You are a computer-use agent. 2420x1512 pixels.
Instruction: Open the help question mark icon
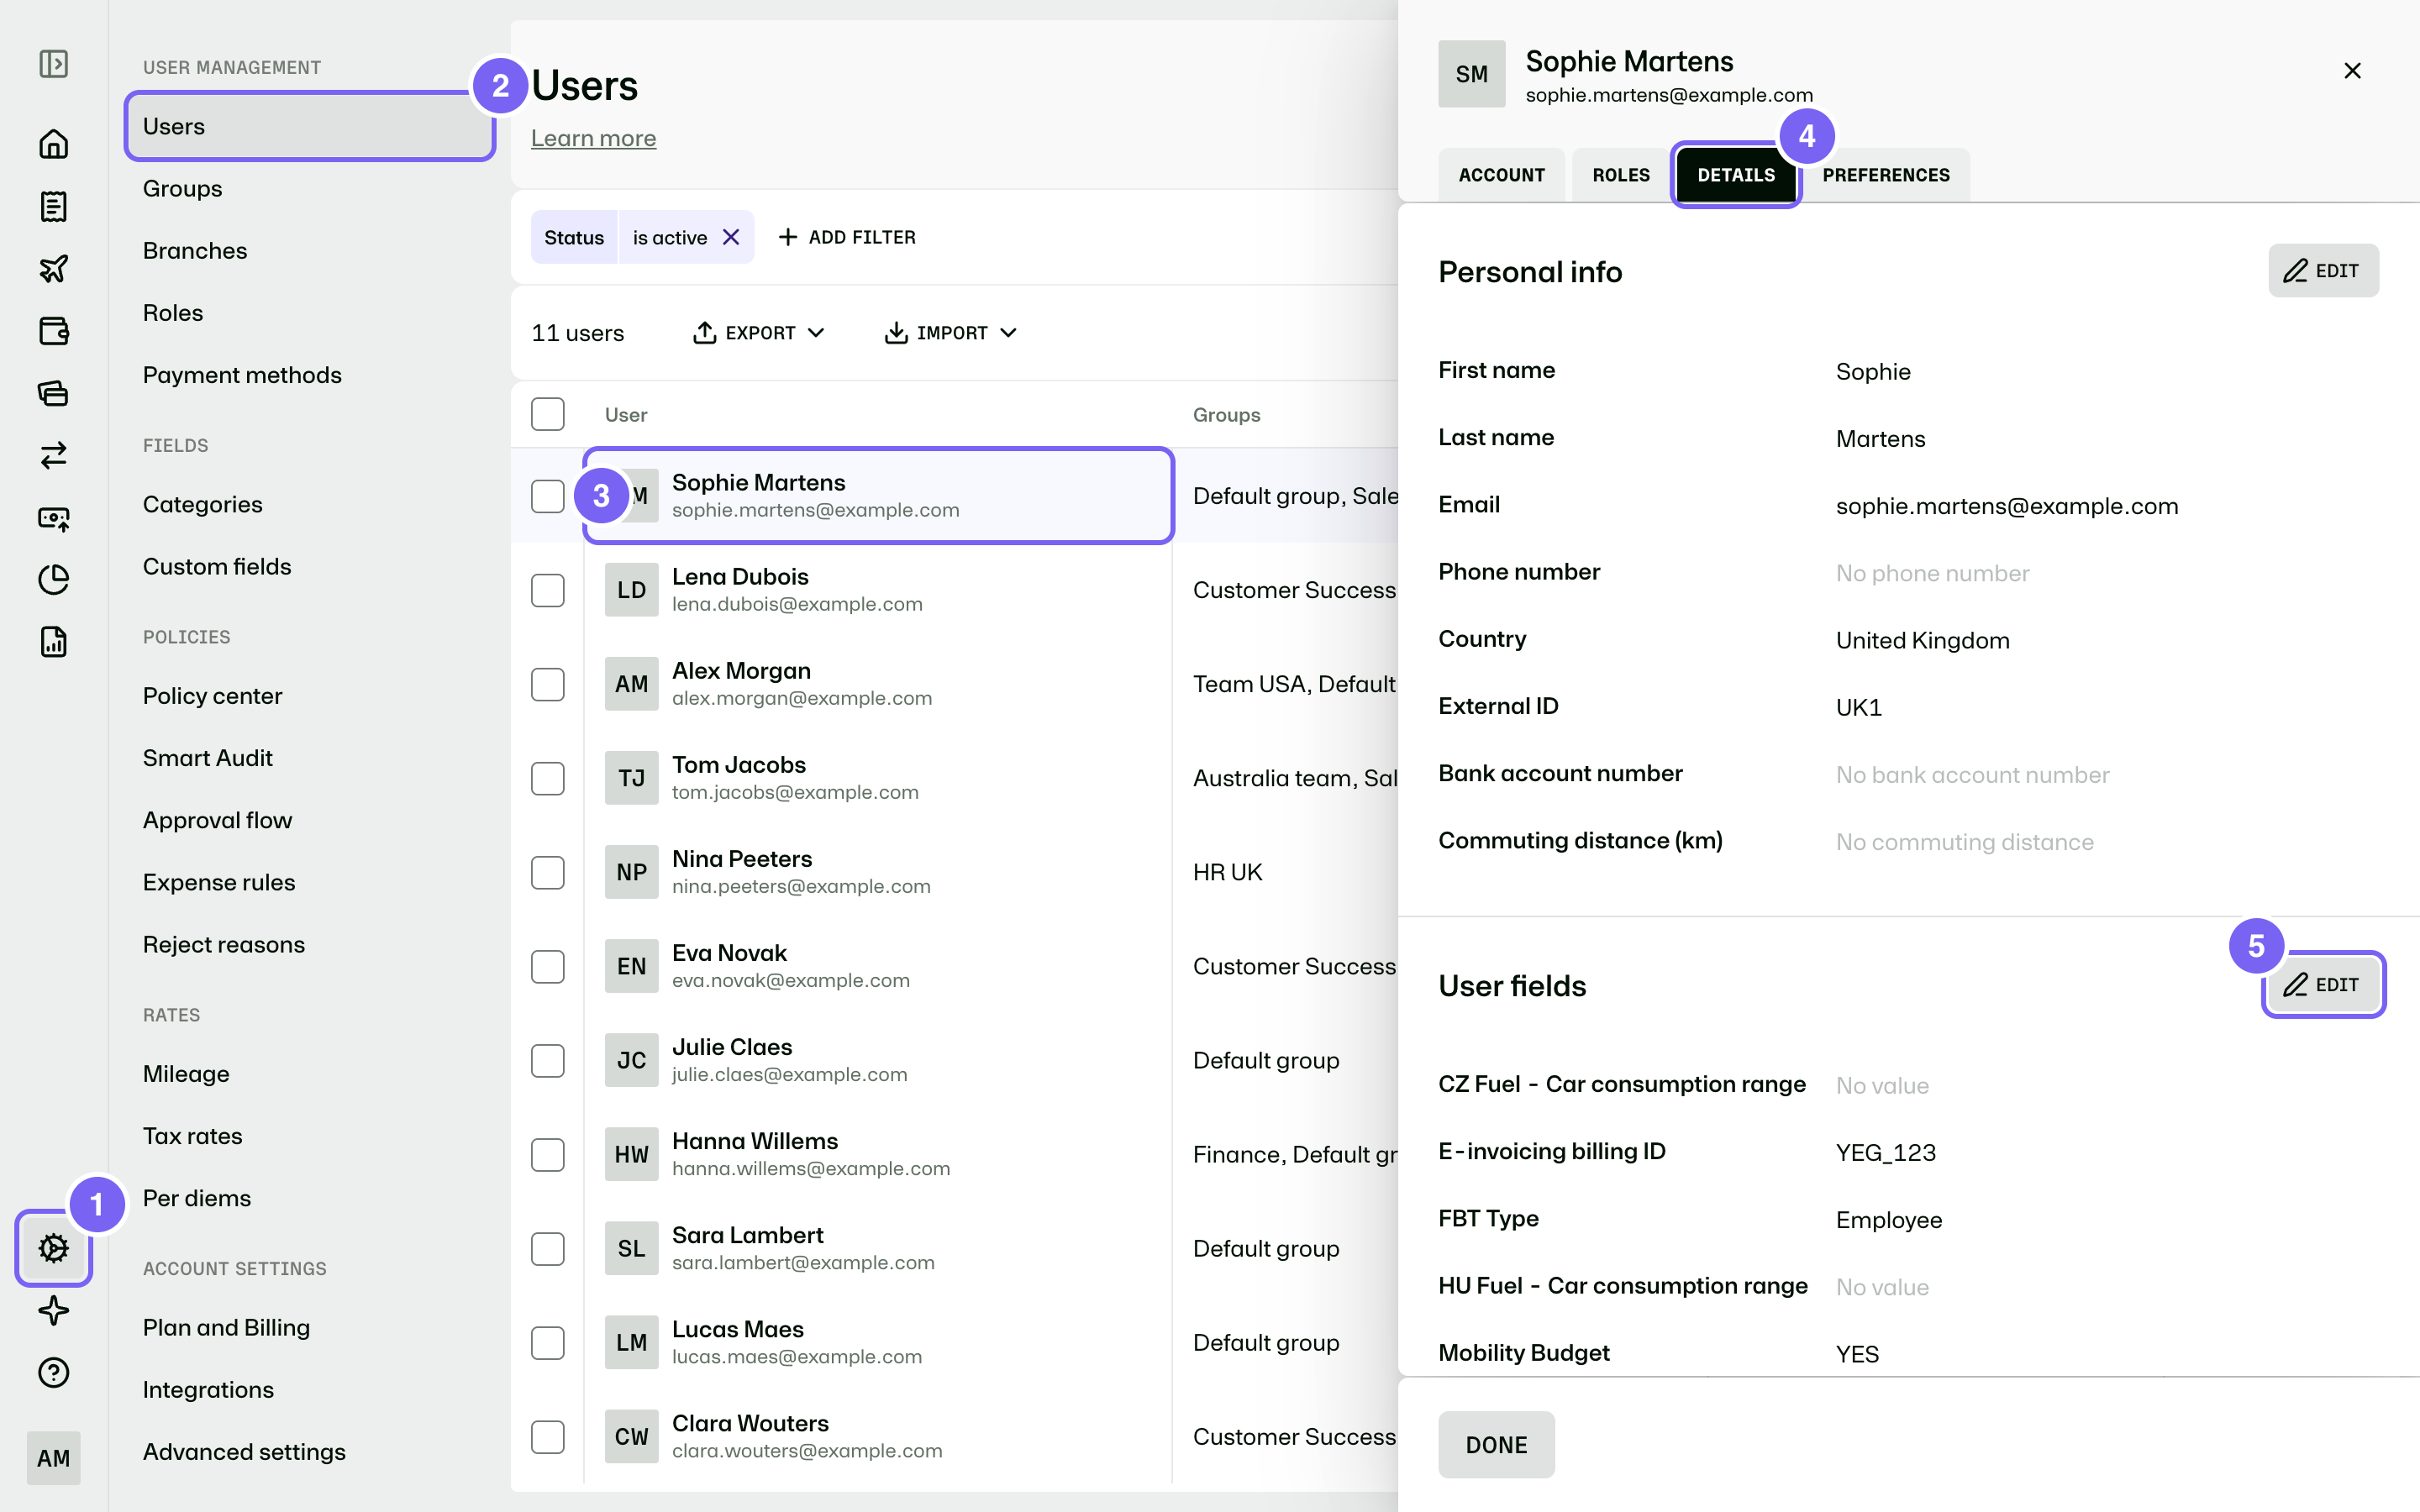pyautogui.click(x=53, y=1372)
